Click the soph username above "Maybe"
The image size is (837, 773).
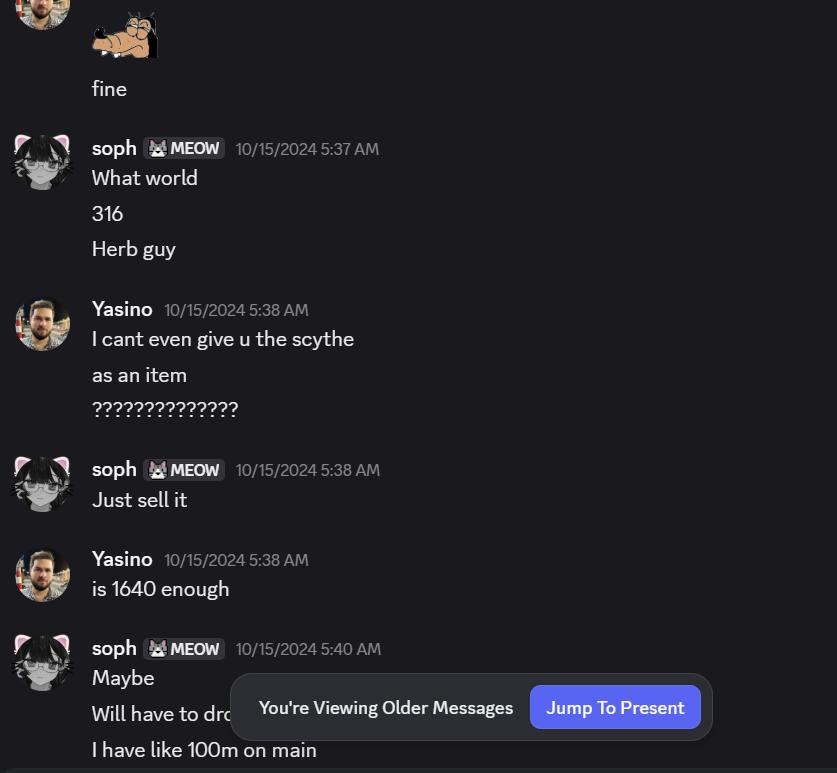coord(114,649)
